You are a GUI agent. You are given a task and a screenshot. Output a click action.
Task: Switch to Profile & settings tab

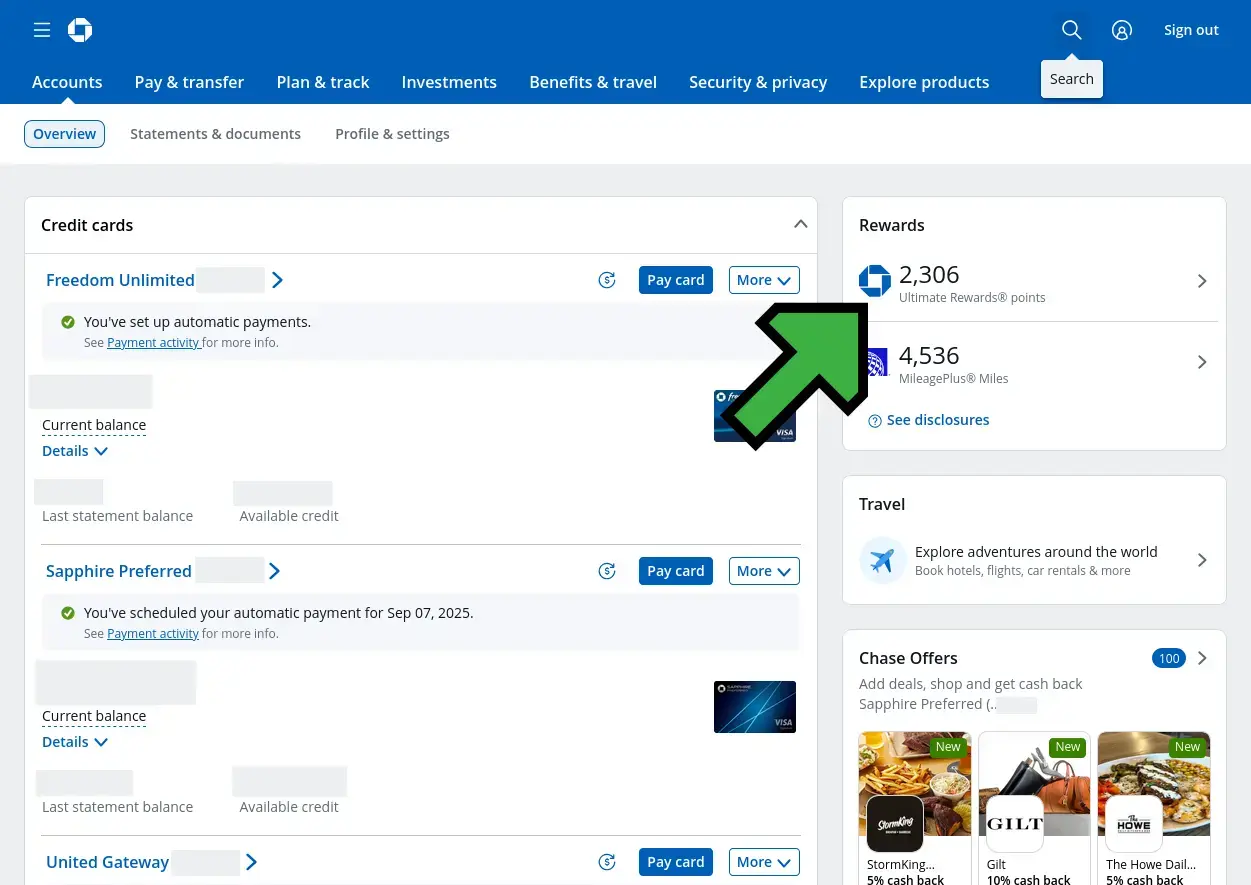point(392,134)
